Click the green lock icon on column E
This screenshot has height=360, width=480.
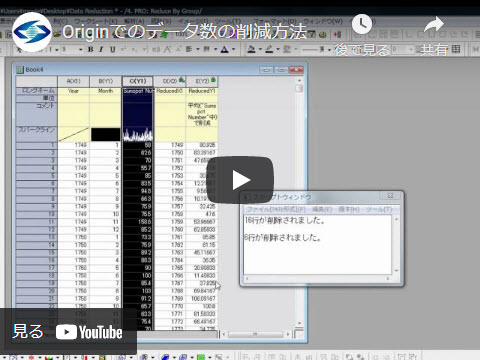(213, 80)
